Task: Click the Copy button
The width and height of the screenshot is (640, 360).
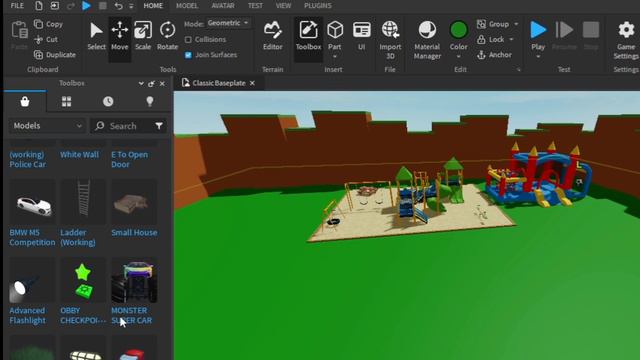Action: (x=49, y=24)
